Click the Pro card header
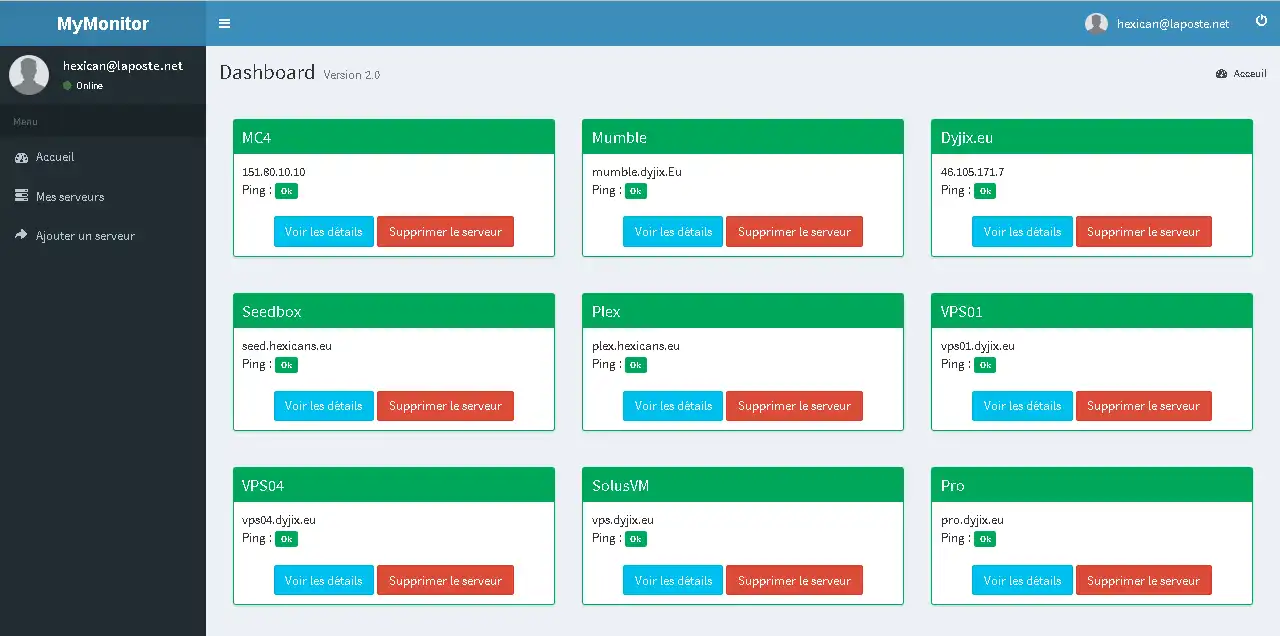Image resolution: width=1280 pixels, height=636 pixels. (x=1092, y=485)
